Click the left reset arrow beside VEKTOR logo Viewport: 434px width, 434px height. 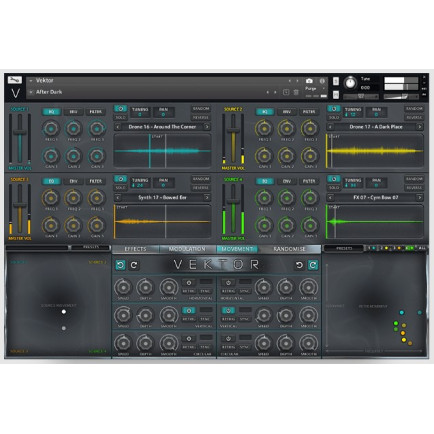120,265
